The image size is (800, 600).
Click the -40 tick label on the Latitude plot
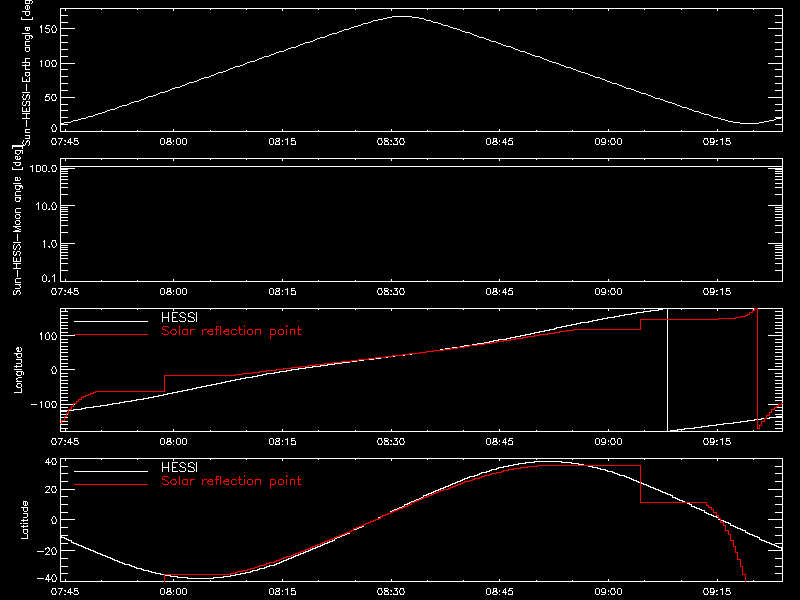[47, 578]
